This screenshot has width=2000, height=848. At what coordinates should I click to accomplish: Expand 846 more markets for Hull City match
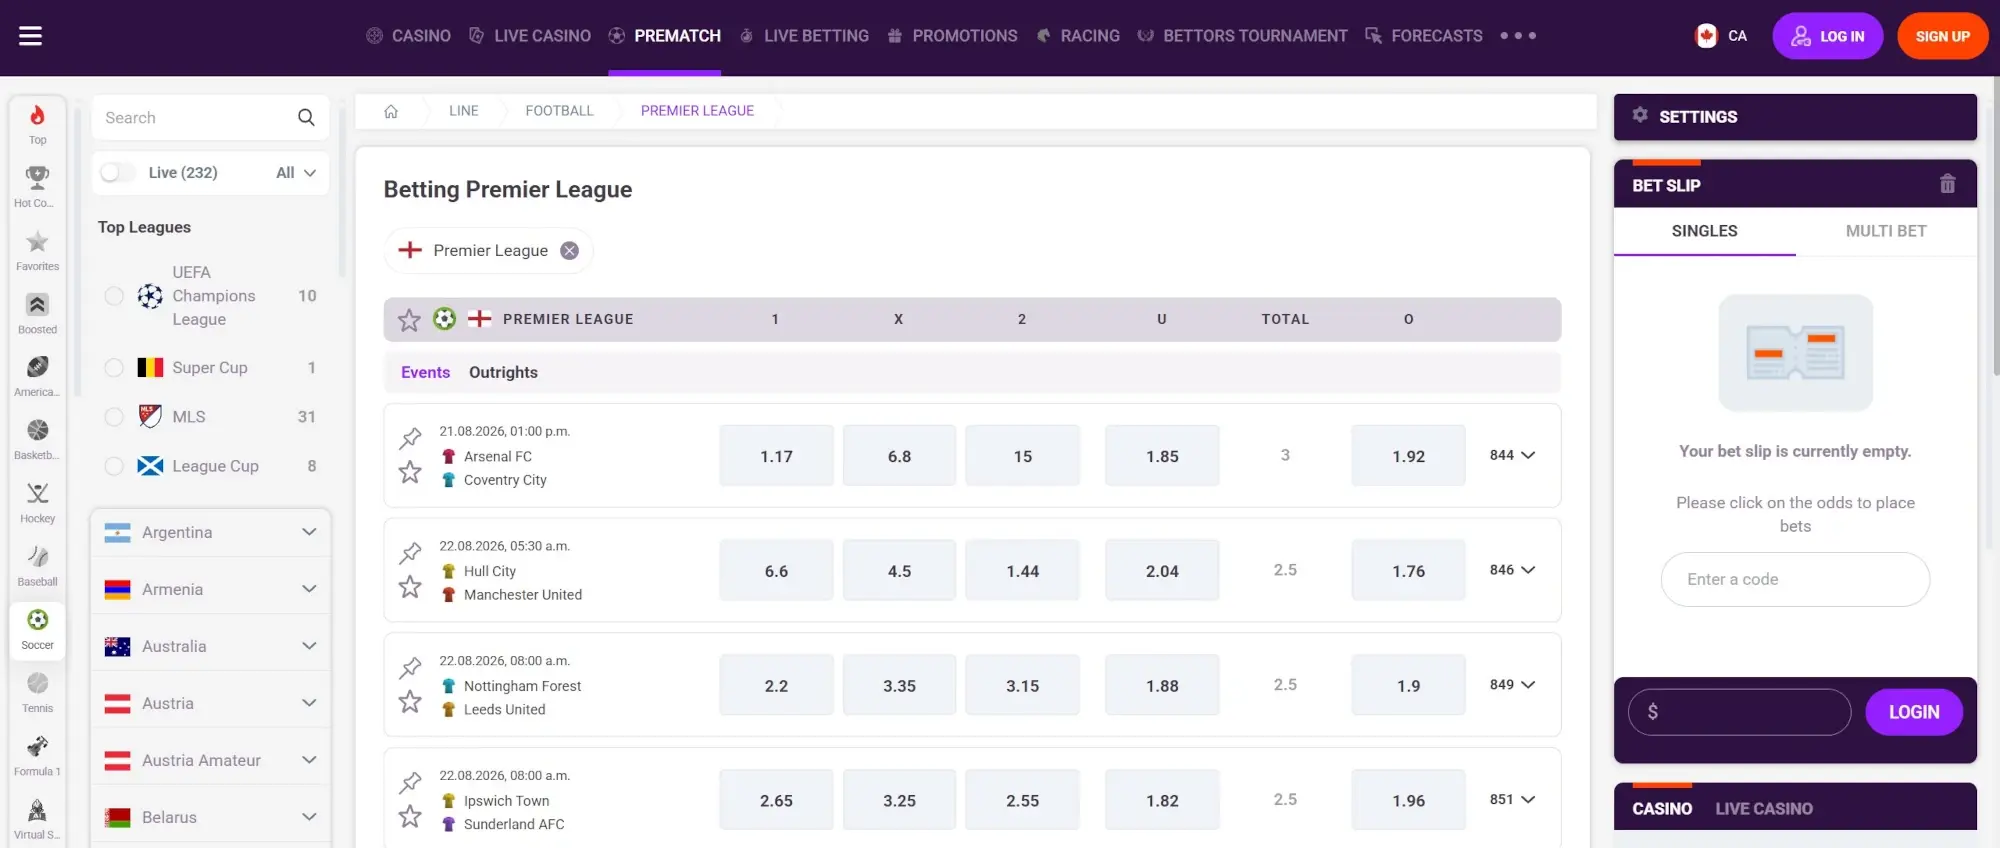[x=1512, y=570]
